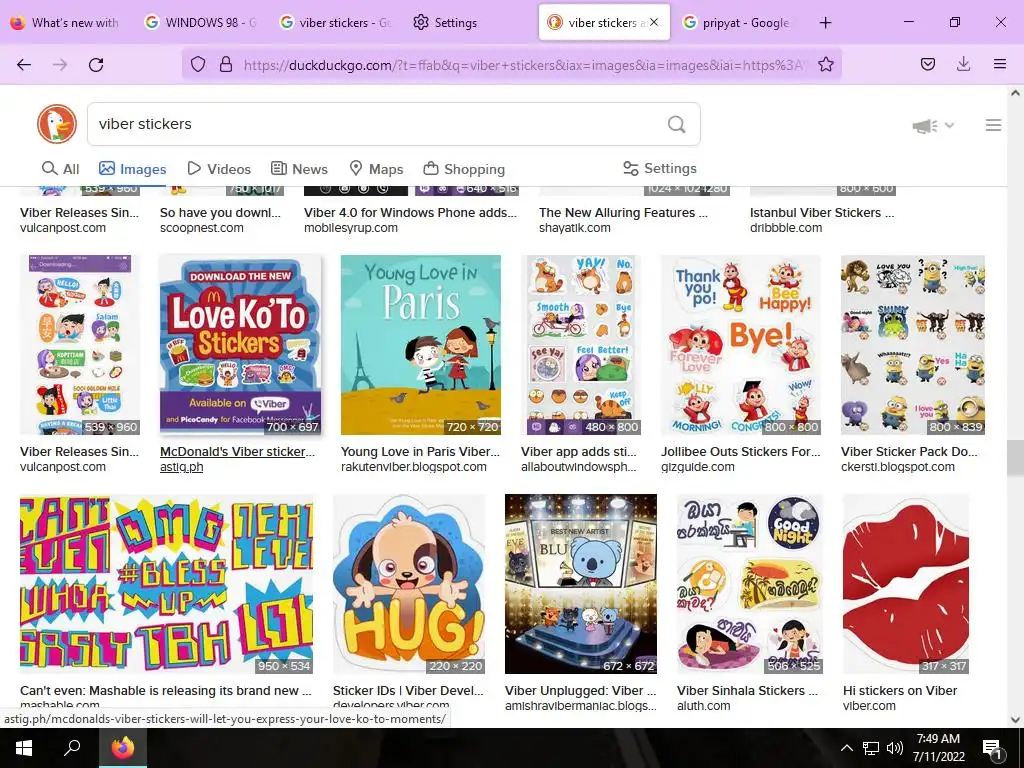Open the network status tray icon

point(871,748)
